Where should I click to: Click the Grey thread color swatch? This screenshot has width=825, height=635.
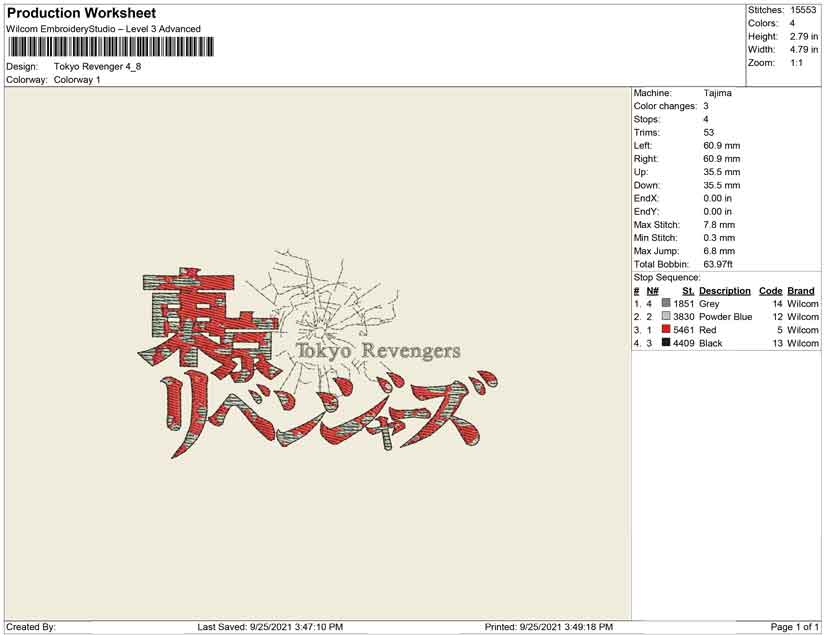pos(666,303)
